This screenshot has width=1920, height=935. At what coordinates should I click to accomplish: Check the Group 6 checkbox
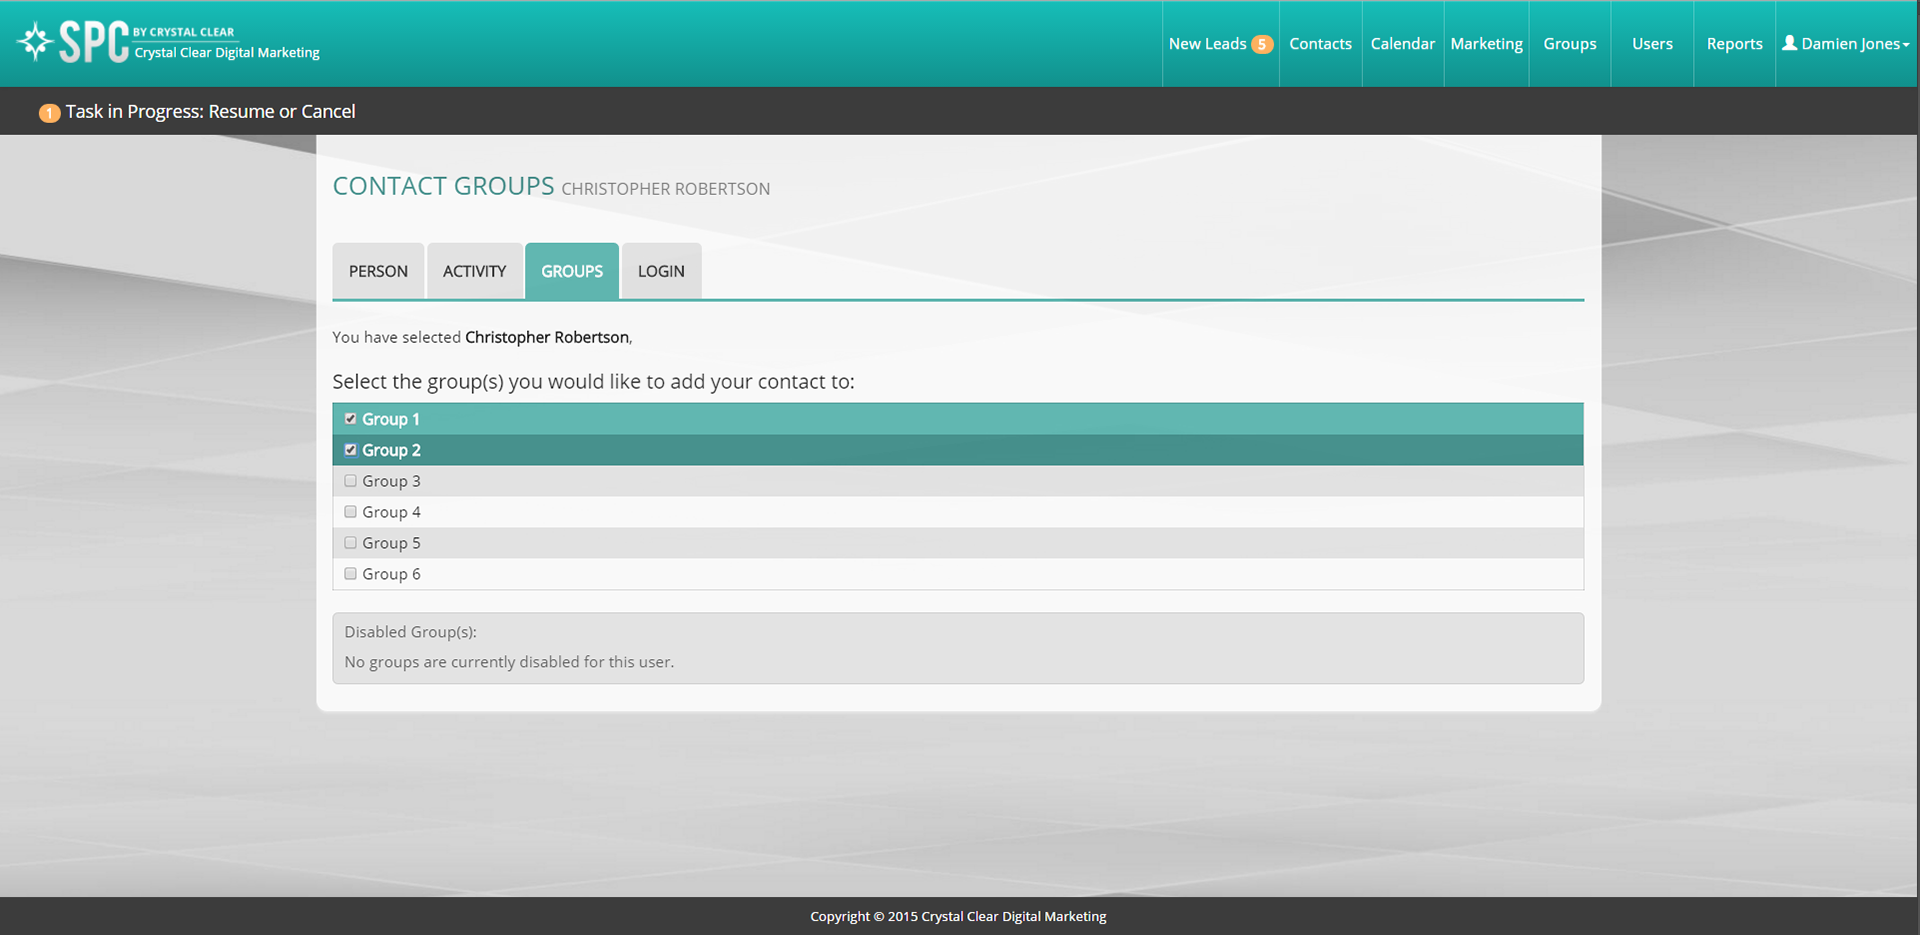click(x=350, y=574)
